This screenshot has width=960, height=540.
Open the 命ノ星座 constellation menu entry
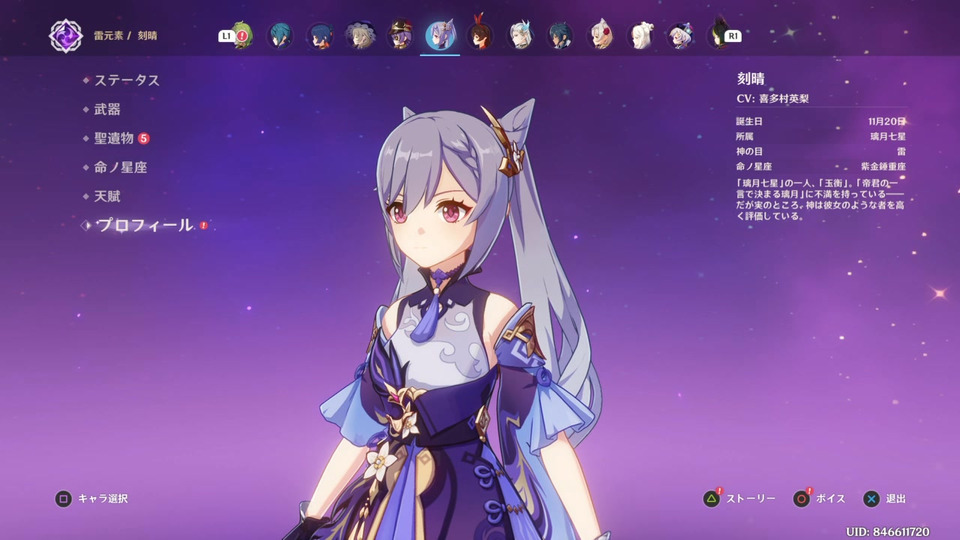pos(121,167)
